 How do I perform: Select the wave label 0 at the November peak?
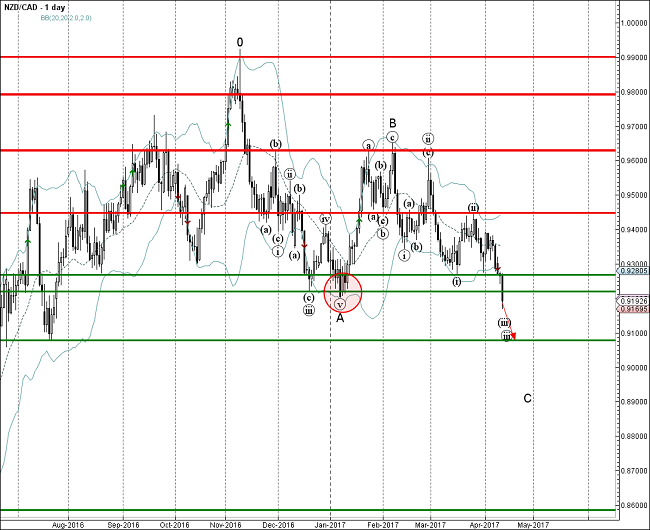tap(240, 42)
